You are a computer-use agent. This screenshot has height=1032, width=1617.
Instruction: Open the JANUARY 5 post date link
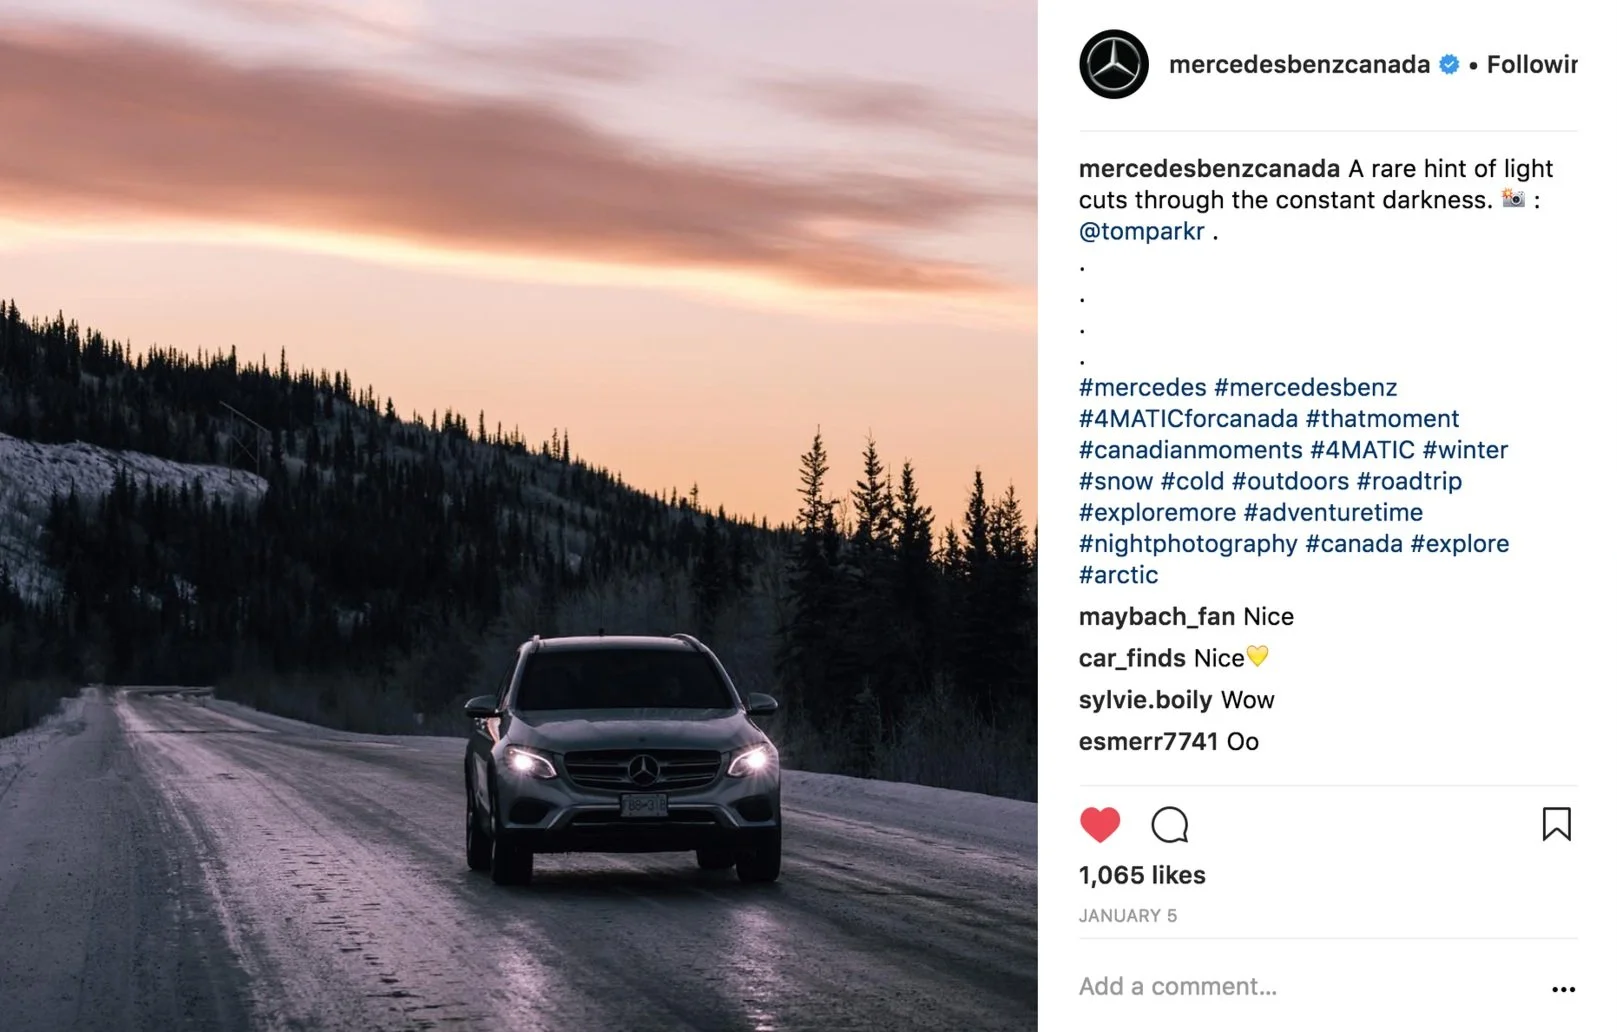tap(1128, 916)
